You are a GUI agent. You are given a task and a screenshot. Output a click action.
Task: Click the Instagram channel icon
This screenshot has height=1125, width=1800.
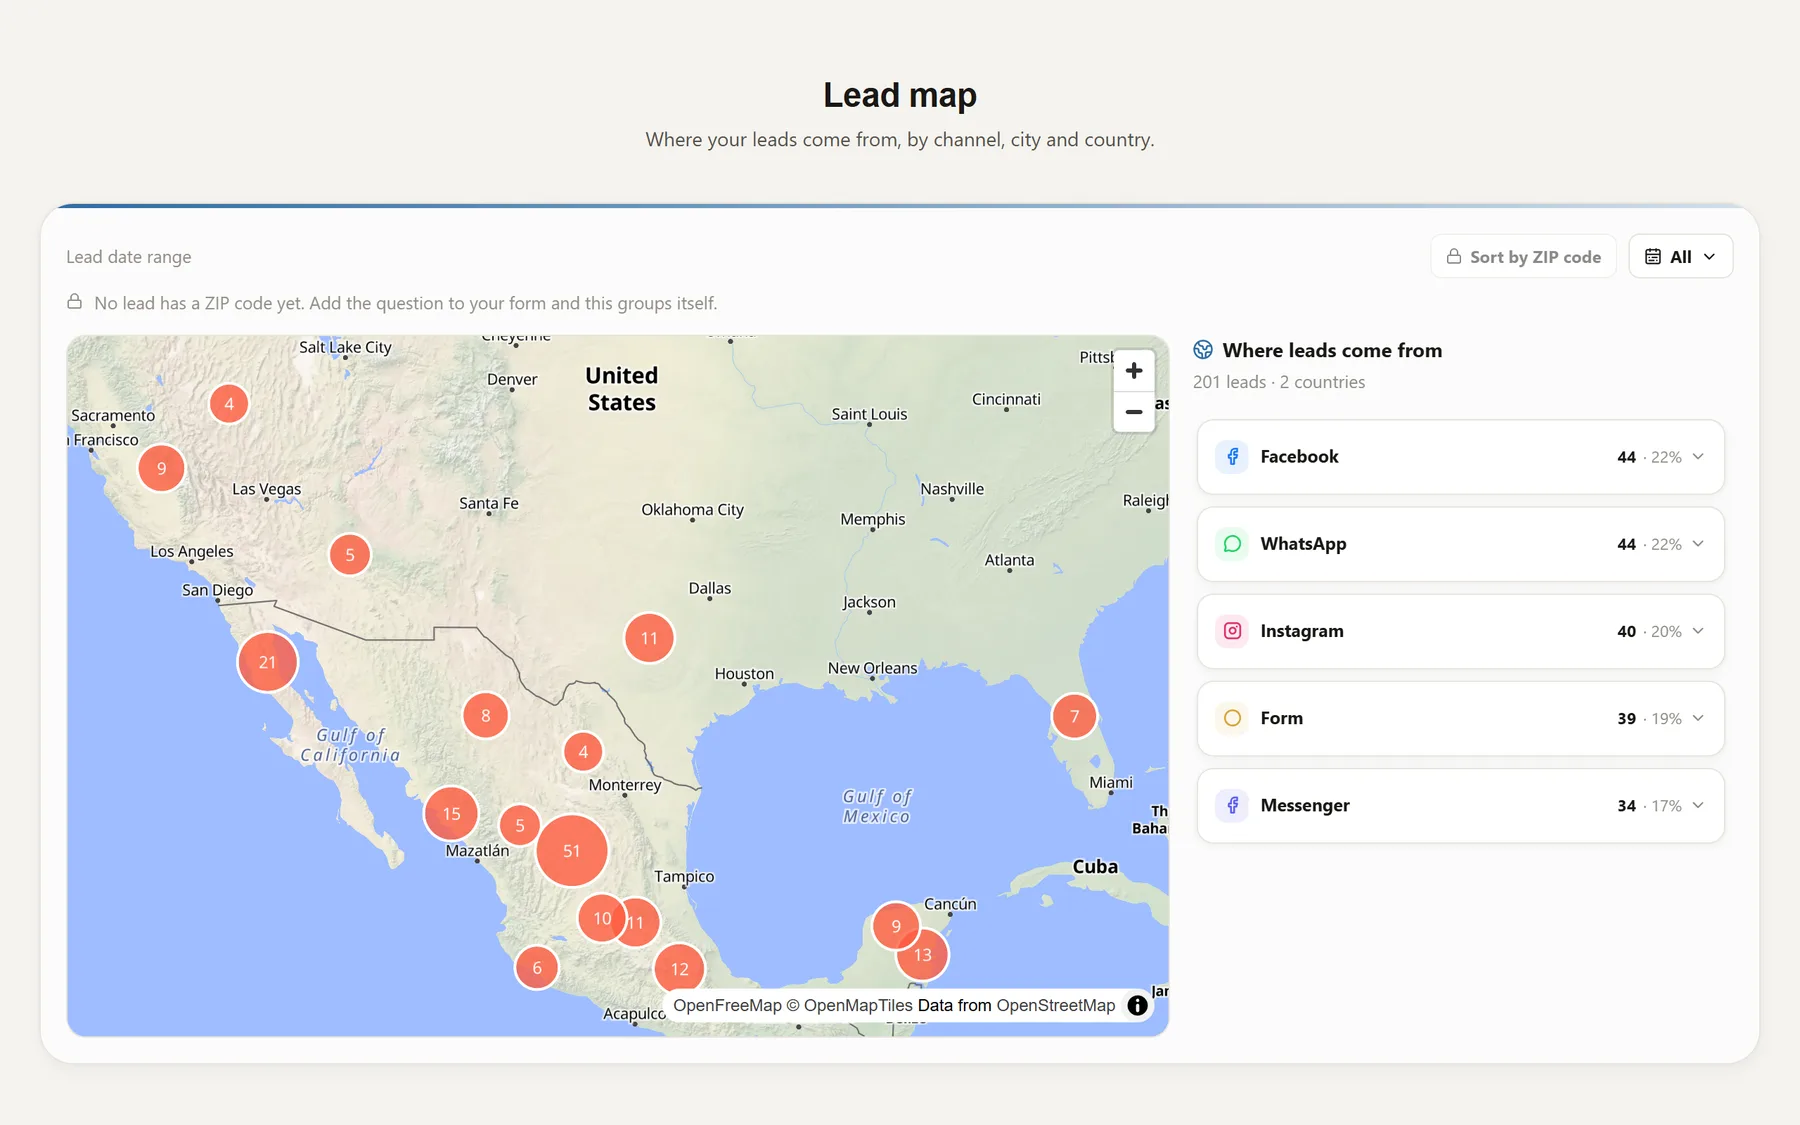pos(1232,631)
